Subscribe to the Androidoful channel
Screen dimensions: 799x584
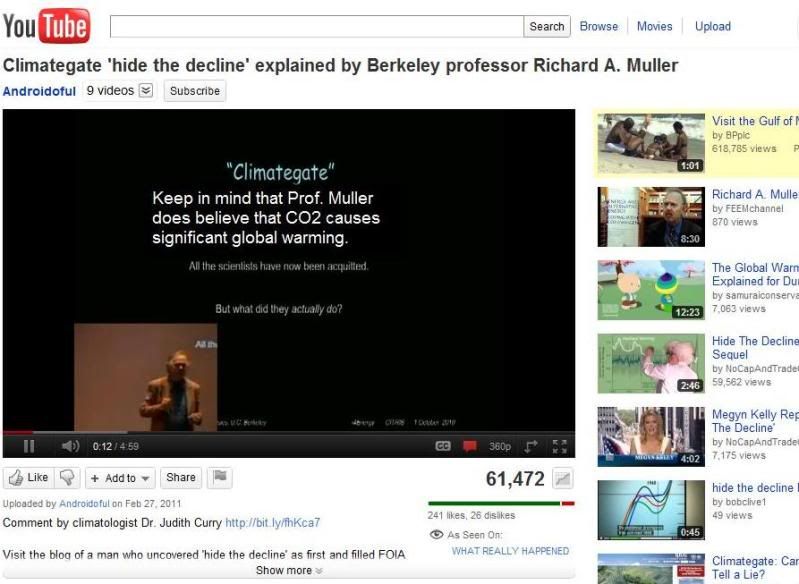[x=195, y=91]
